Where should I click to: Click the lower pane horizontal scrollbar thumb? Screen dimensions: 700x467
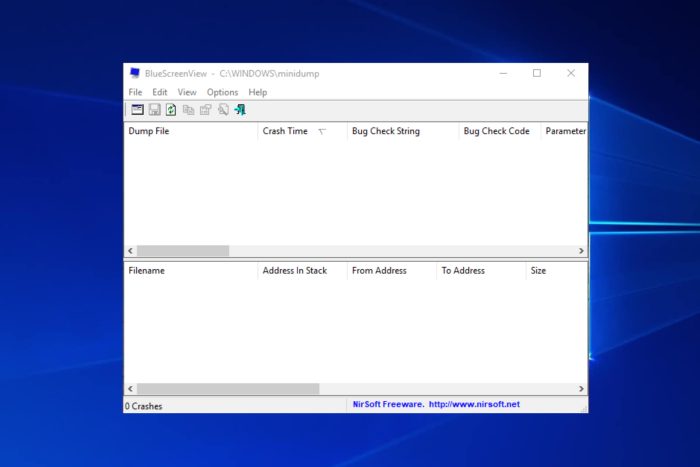[228, 389]
